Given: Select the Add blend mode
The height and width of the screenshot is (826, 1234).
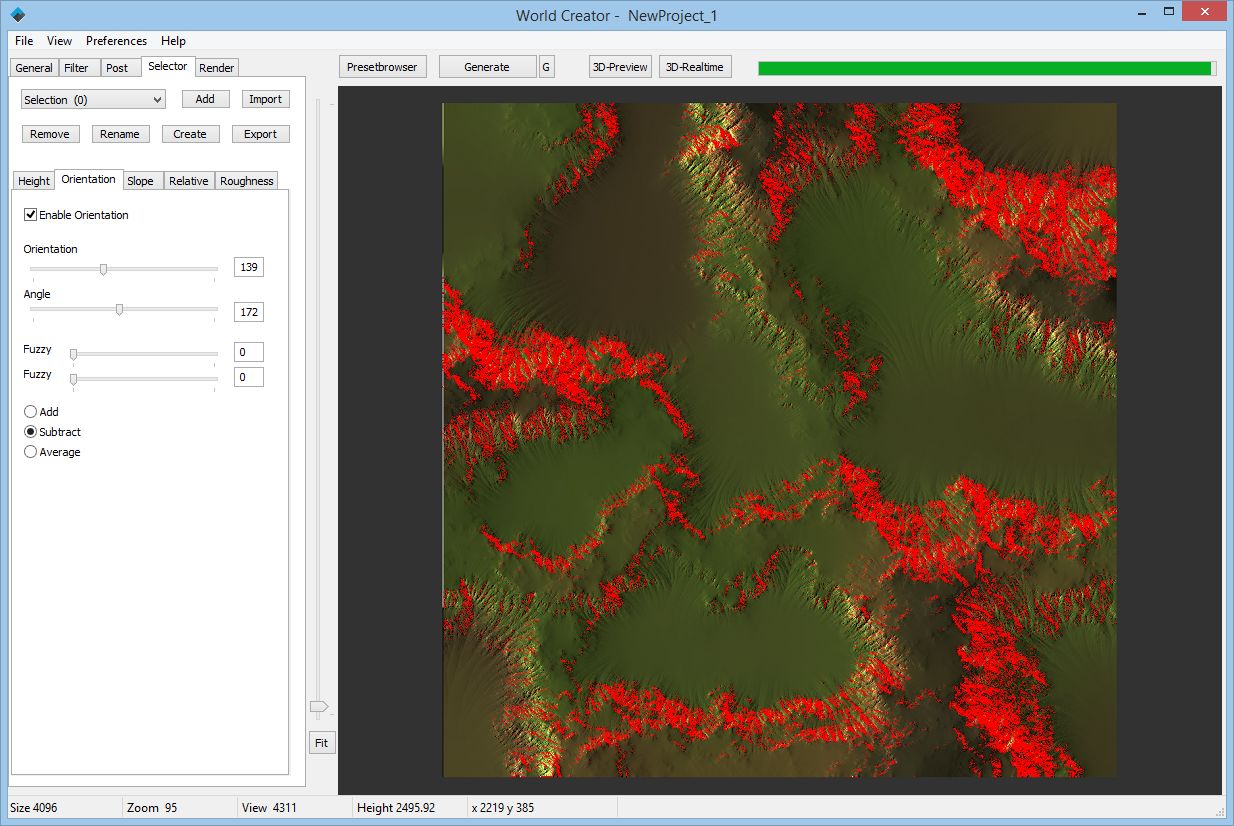Looking at the screenshot, I should tap(30, 411).
